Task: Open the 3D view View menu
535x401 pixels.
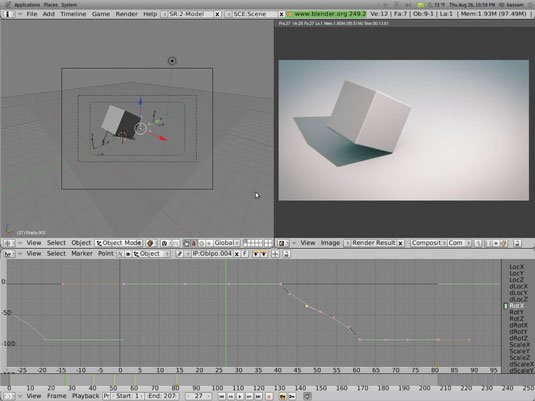Action: pos(34,243)
